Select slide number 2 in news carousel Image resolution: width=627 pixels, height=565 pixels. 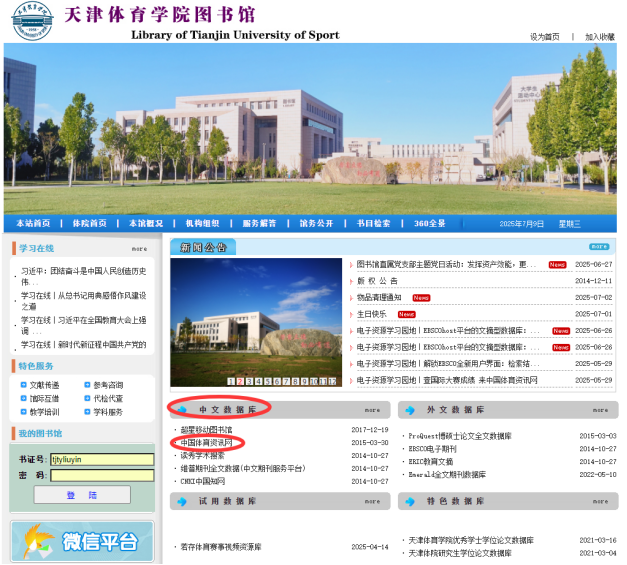[240, 381]
